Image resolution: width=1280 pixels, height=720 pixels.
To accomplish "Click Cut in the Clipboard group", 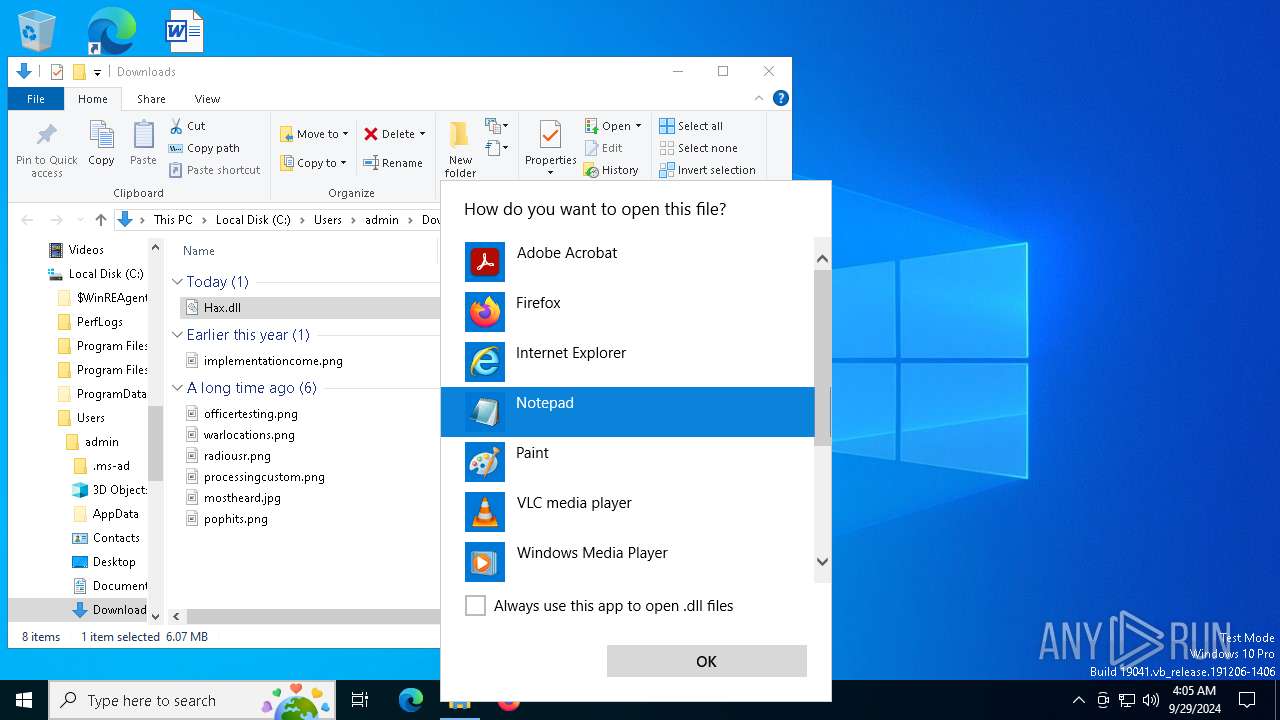I will pos(187,126).
